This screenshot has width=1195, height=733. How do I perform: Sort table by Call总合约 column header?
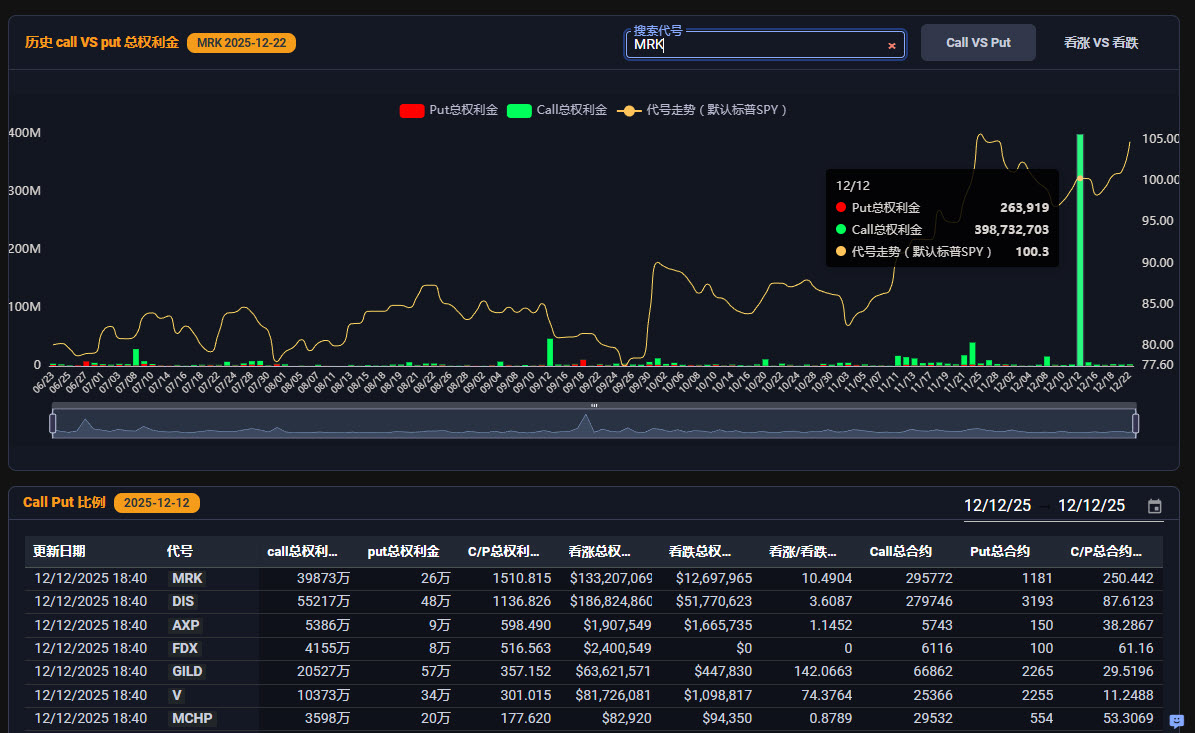pyautogui.click(x=900, y=551)
